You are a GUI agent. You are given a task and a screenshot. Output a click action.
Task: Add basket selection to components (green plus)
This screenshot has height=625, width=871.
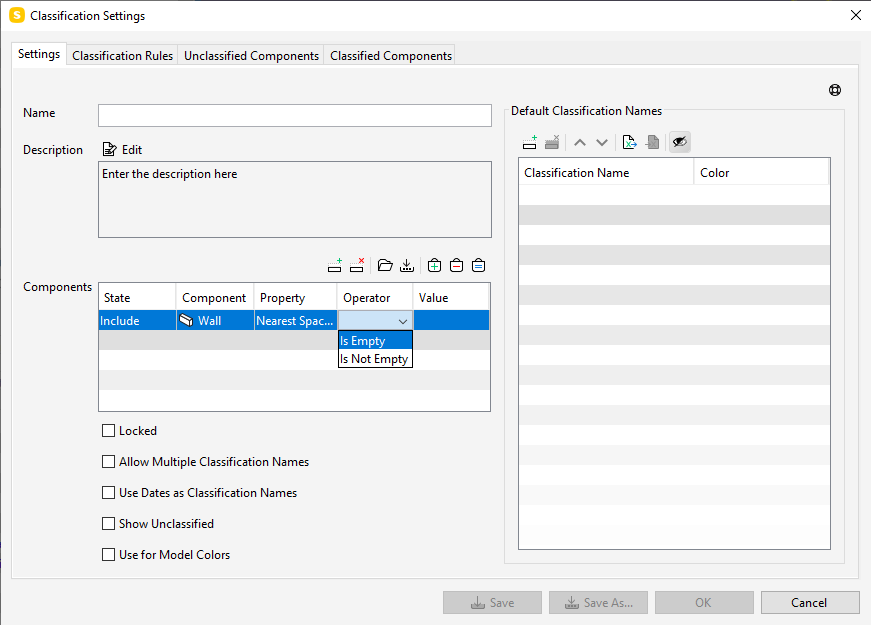(x=434, y=266)
